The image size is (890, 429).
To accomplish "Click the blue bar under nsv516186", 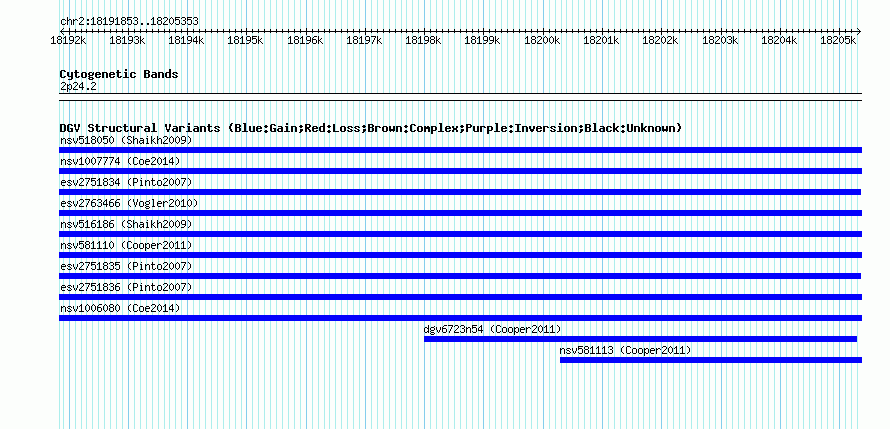I will (460, 234).
